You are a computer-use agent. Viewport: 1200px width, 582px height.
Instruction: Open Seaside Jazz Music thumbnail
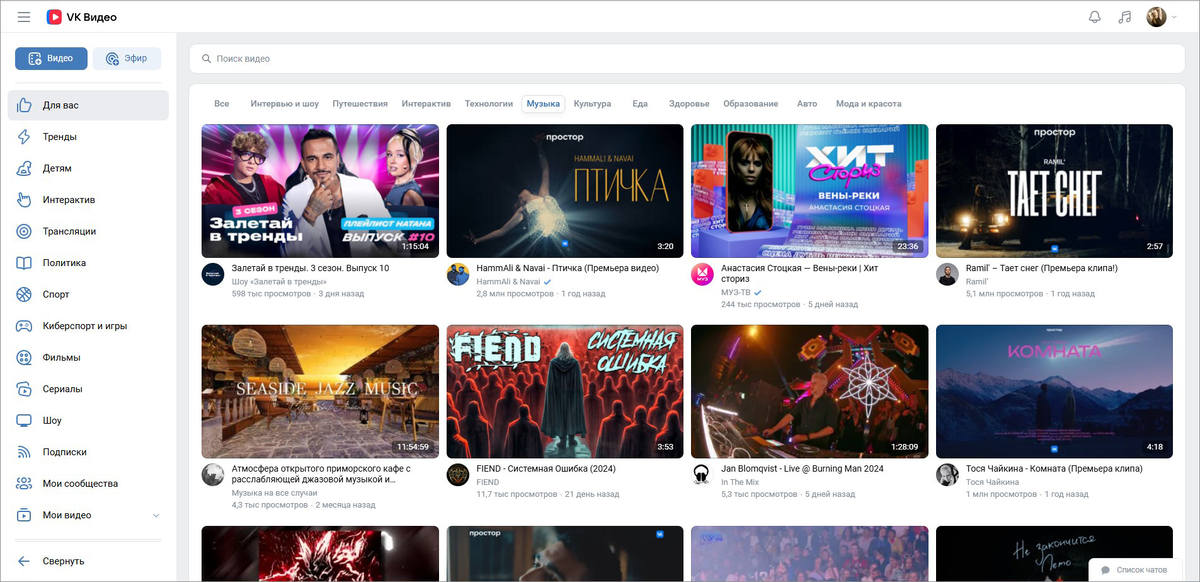[x=320, y=391]
